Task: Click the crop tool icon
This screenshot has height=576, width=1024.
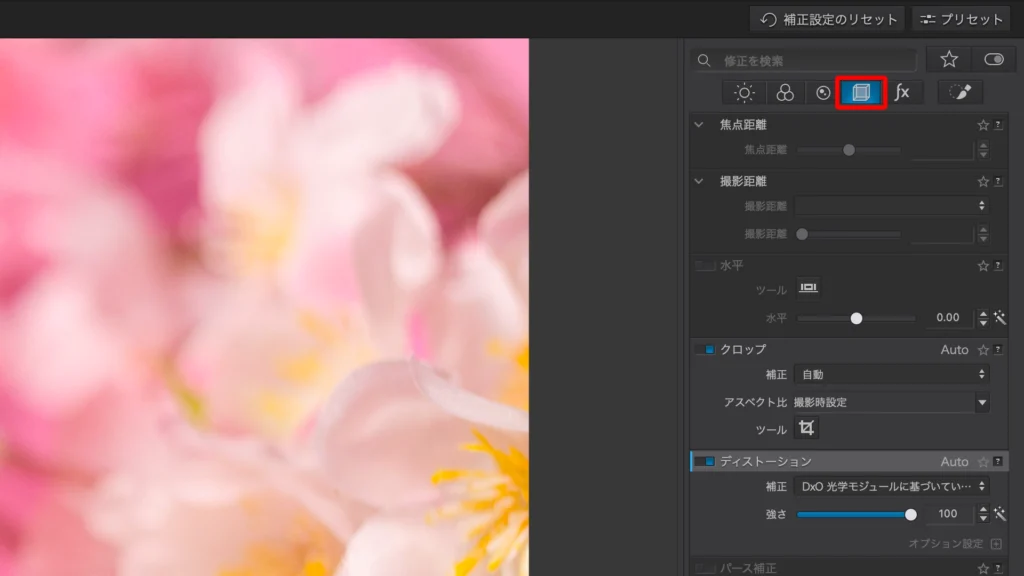Action: (806, 429)
